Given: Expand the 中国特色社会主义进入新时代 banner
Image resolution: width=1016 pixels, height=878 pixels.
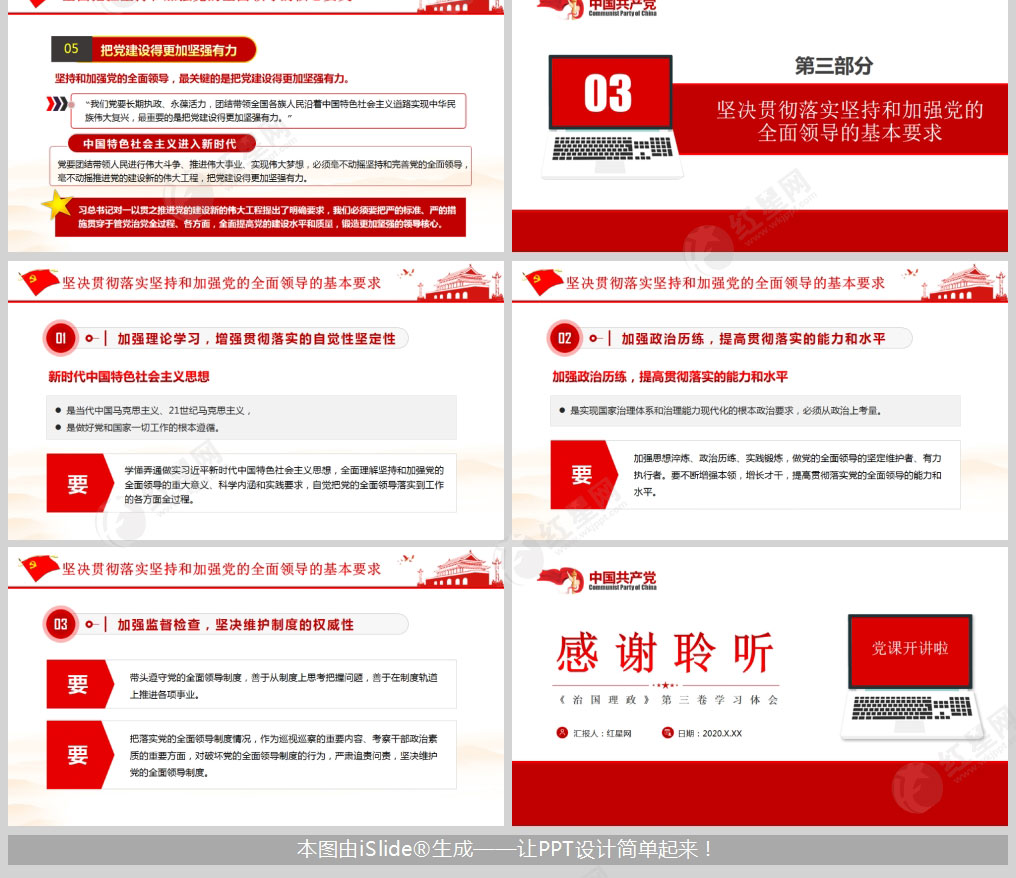Looking at the screenshot, I should click(160, 143).
